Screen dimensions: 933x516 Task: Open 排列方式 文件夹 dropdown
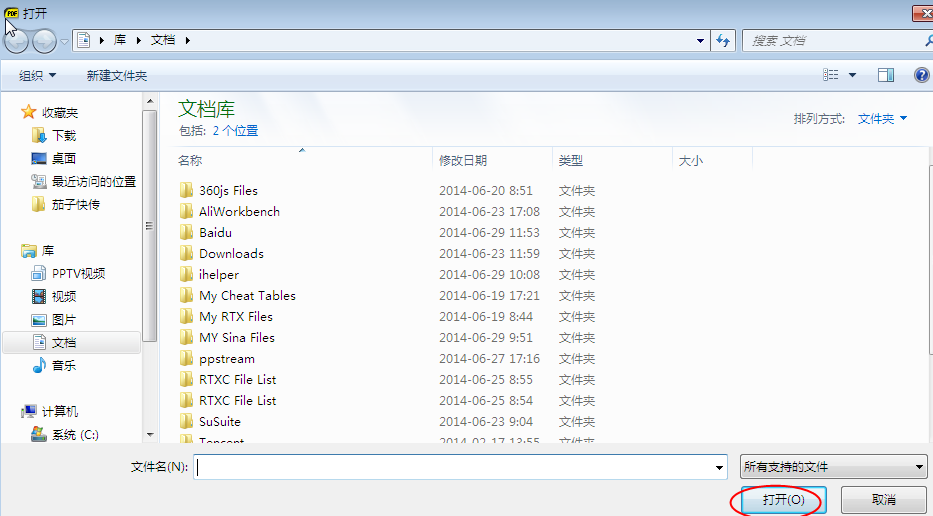click(x=882, y=118)
